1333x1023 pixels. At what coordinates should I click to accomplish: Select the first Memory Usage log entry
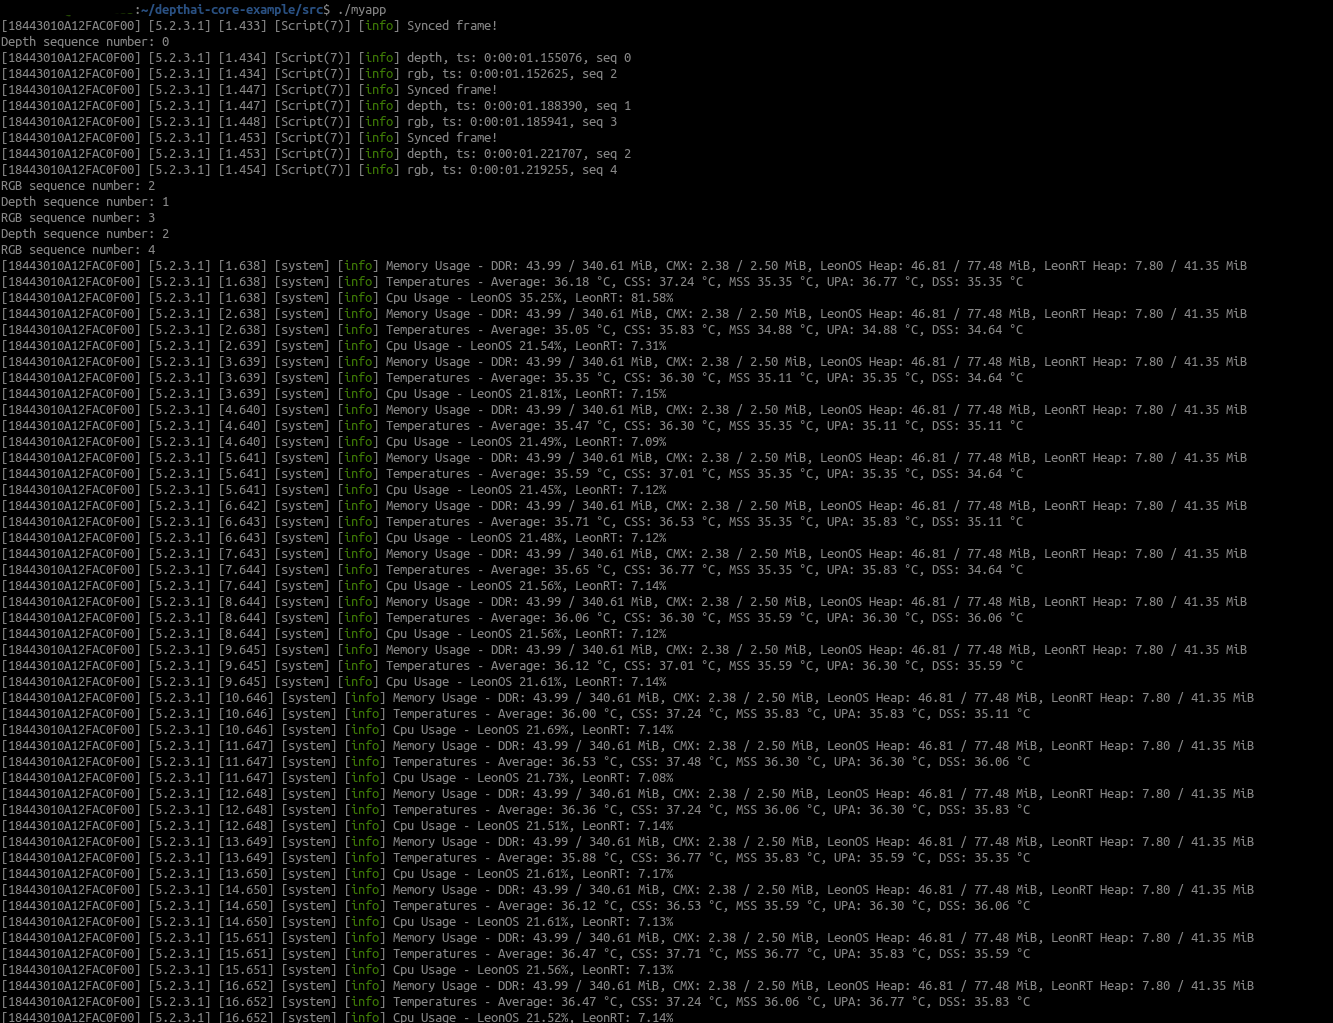[x=428, y=265]
